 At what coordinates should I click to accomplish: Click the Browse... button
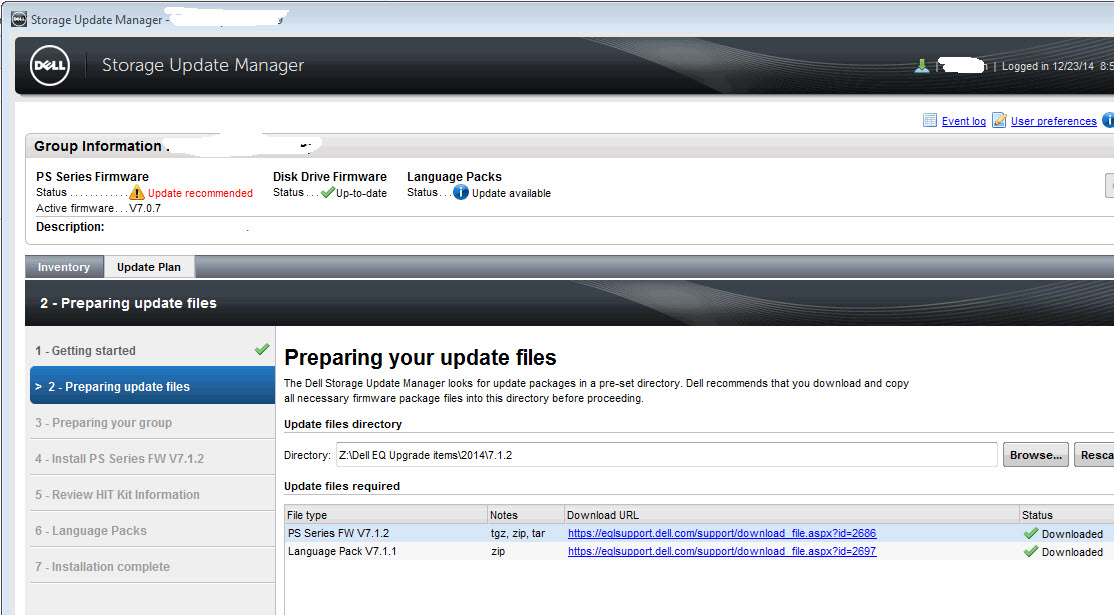(1035, 455)
